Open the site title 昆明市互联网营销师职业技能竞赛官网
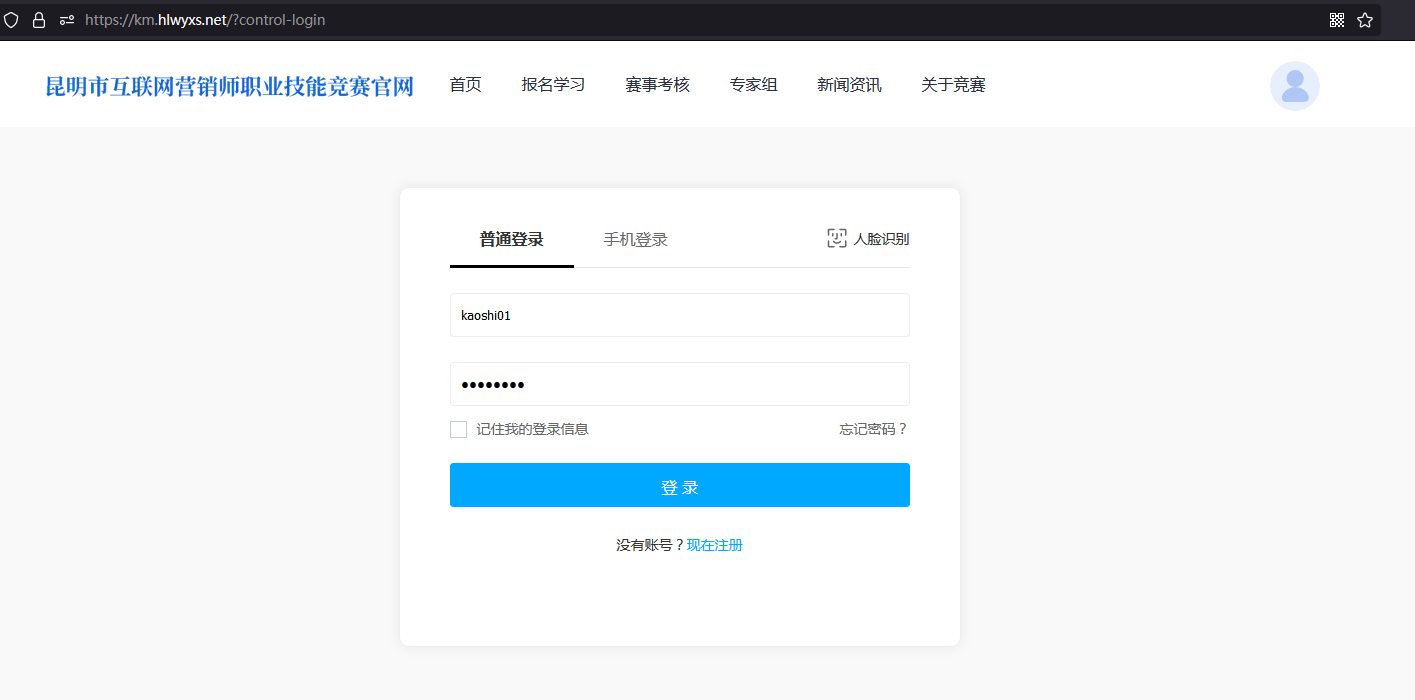Viewport: 1415px width, 700px height. point(230,86)
